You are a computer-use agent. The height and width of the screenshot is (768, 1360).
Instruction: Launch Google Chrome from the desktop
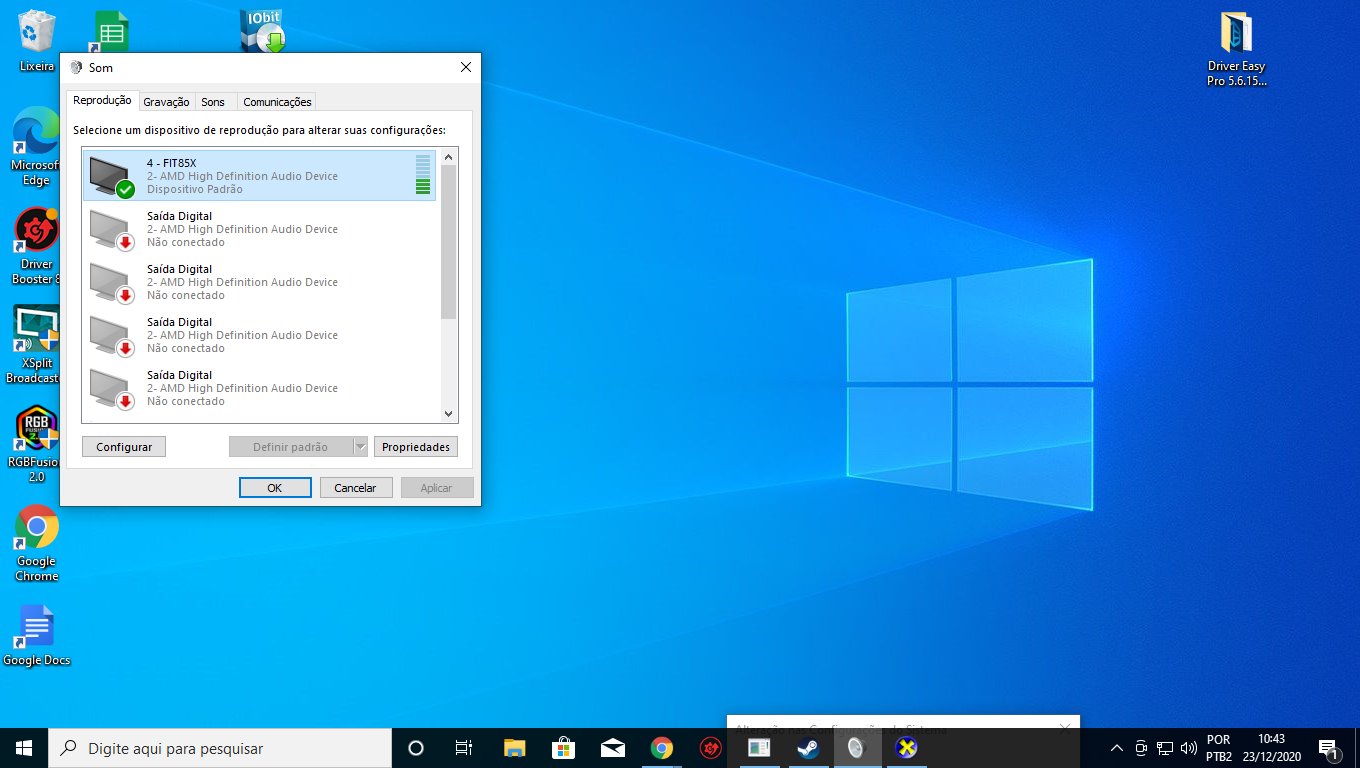point(37,543)
